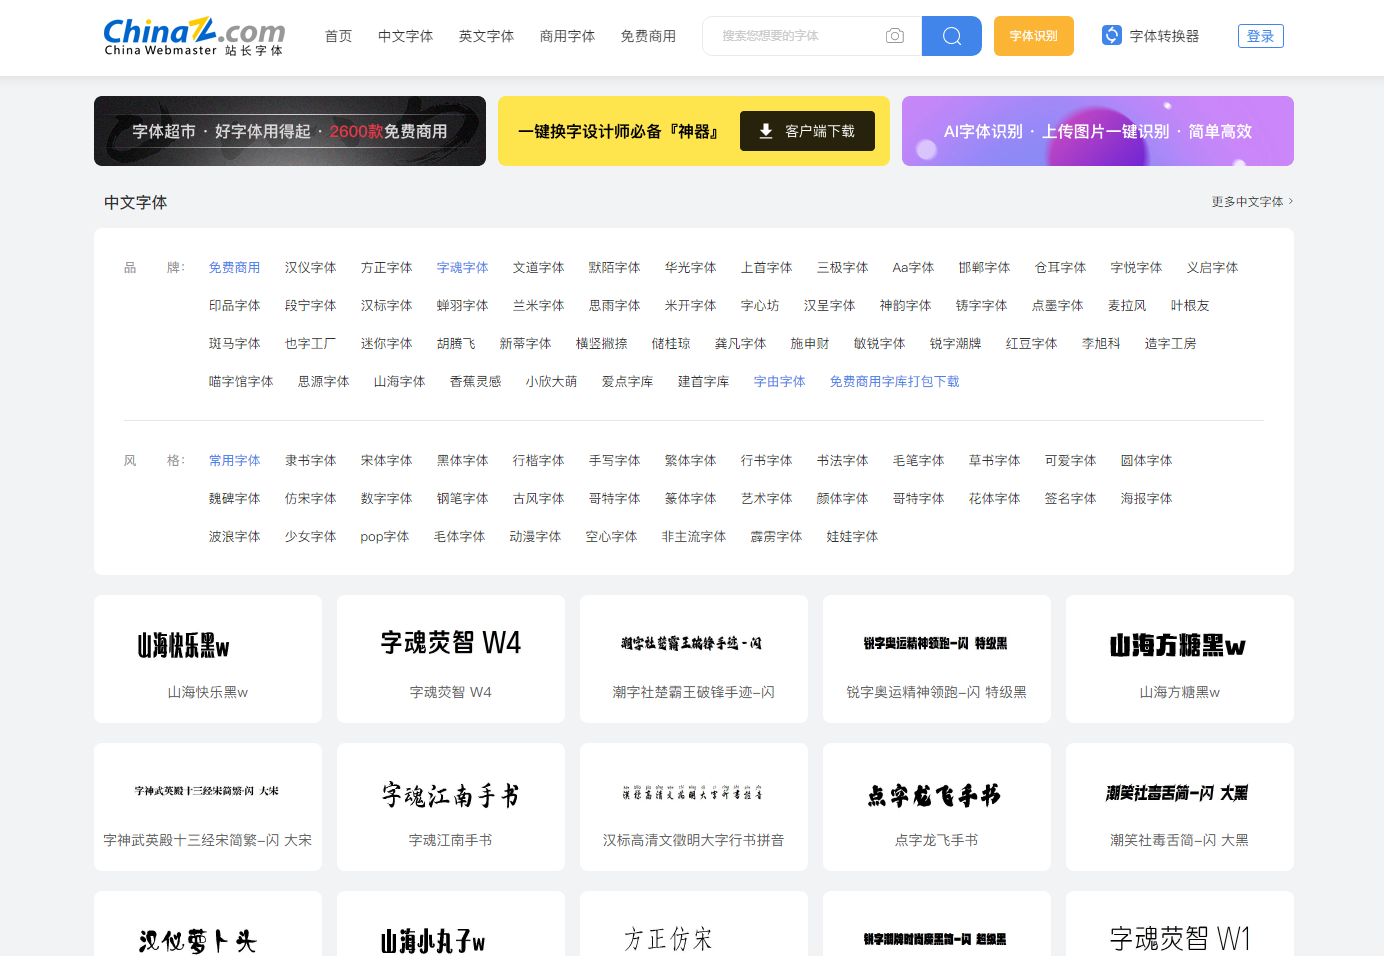Open the 字魂荧智 W1 preview card
The image size is (1384, 956).
point(1180,924)
